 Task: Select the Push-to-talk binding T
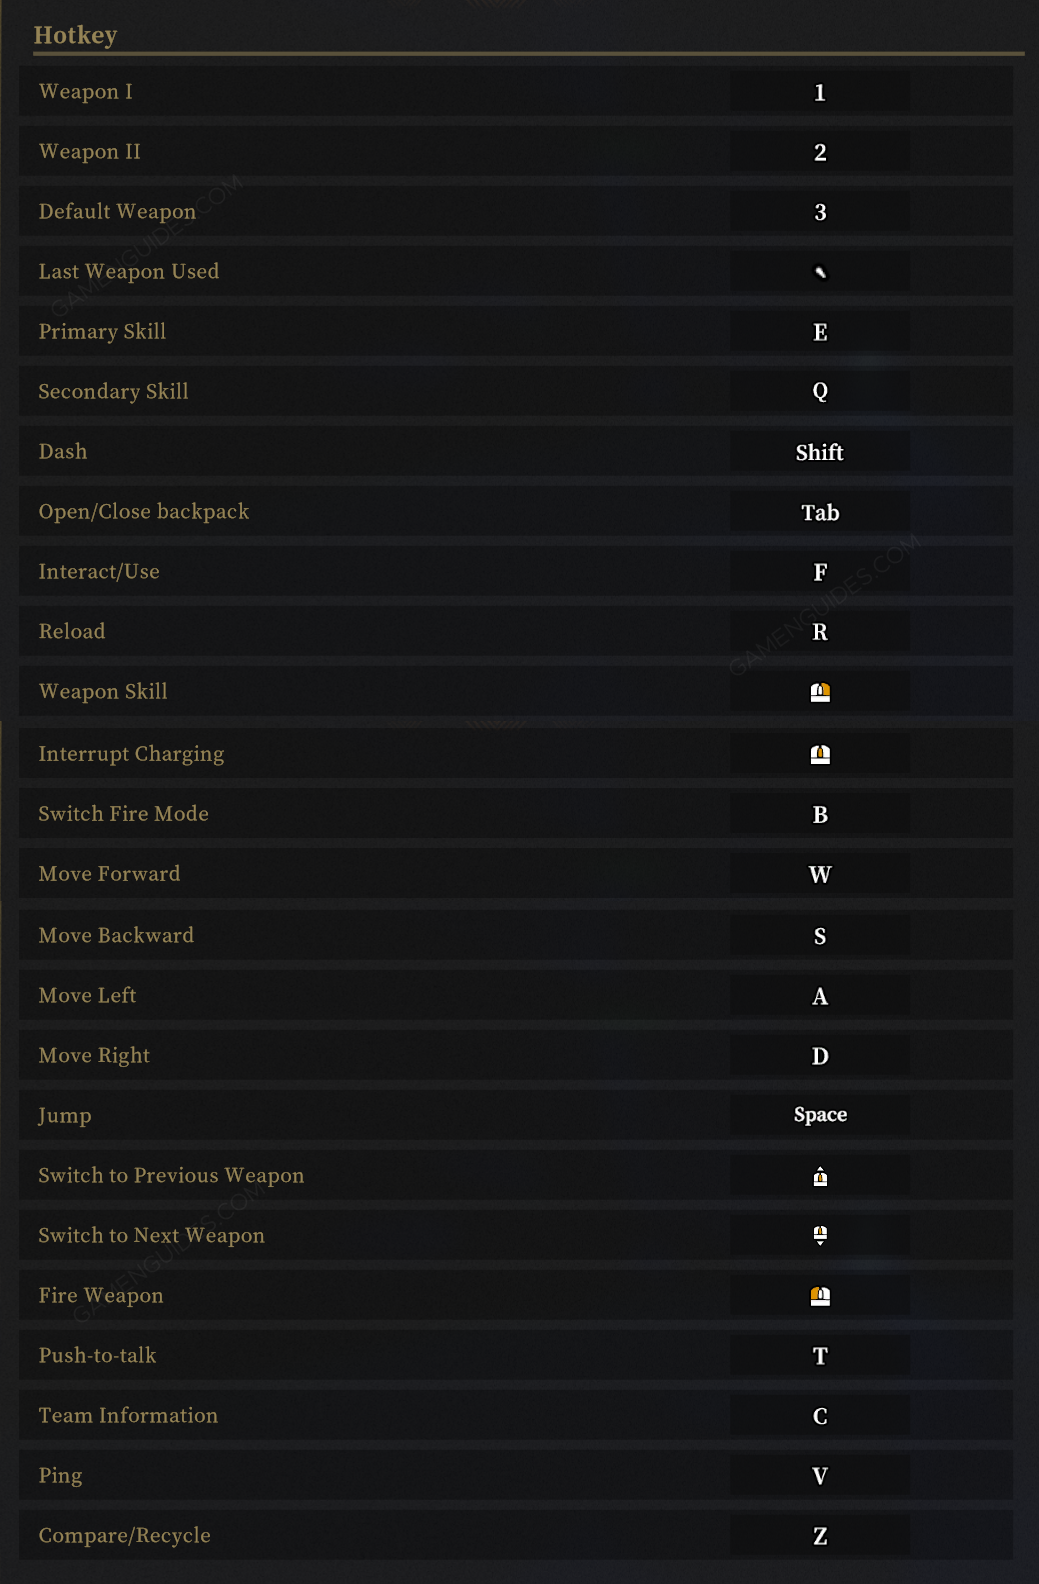pyautogui.click(x=820, y=1356)
